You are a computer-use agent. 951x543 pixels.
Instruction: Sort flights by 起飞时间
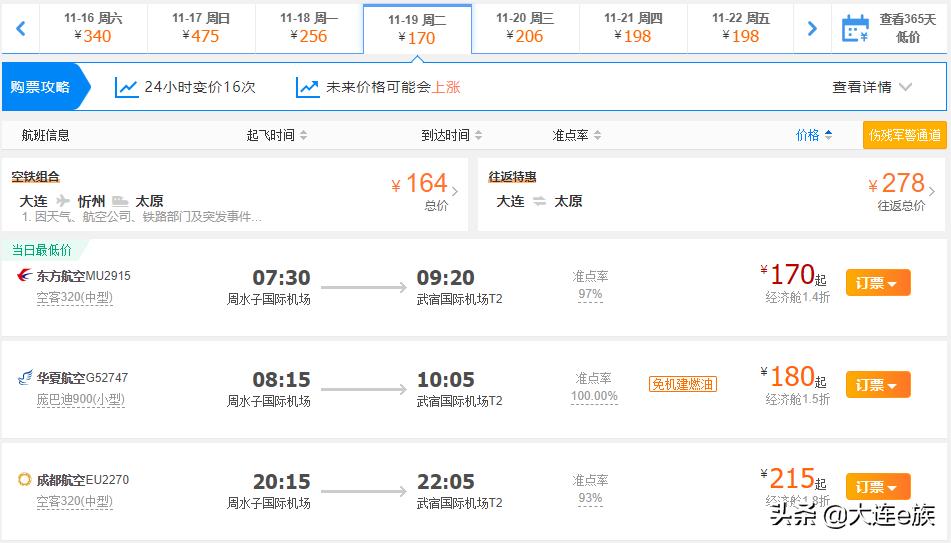point(277,135)
